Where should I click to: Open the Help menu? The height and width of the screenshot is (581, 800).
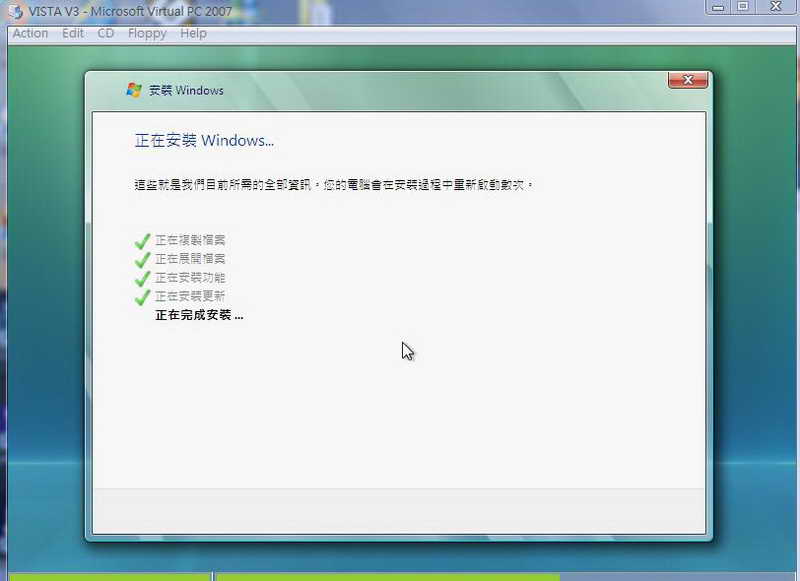click(193, 33)
